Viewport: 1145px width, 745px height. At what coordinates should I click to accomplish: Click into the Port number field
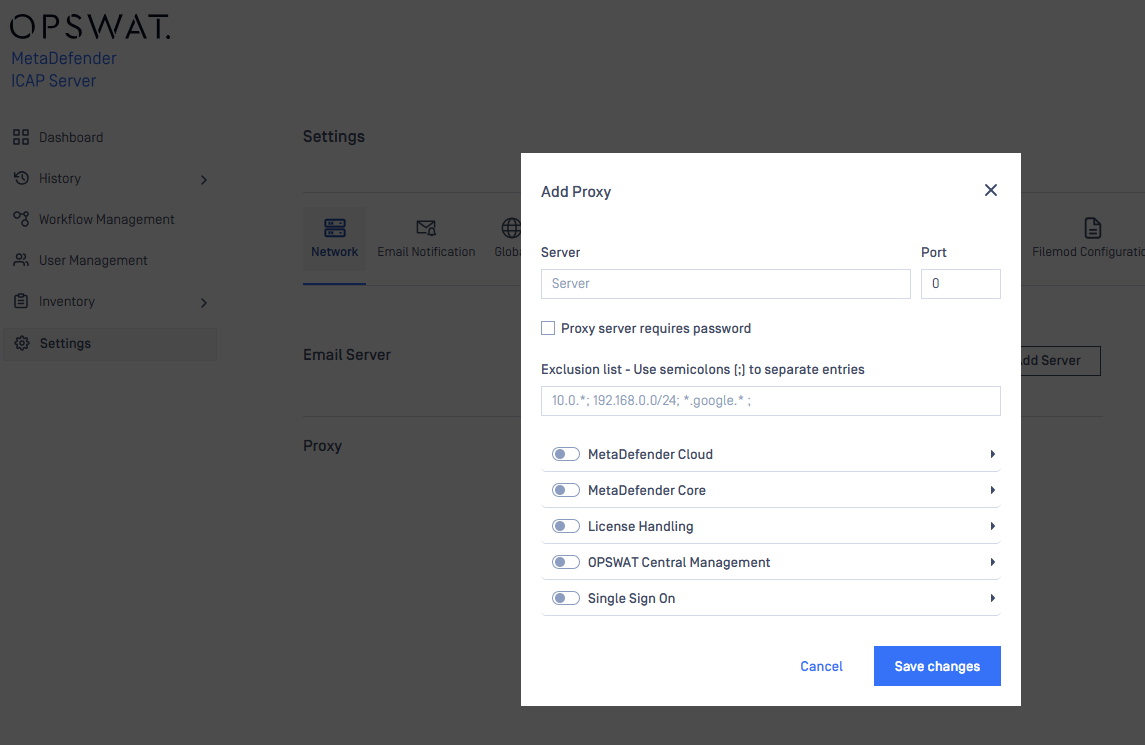point(960,283)
